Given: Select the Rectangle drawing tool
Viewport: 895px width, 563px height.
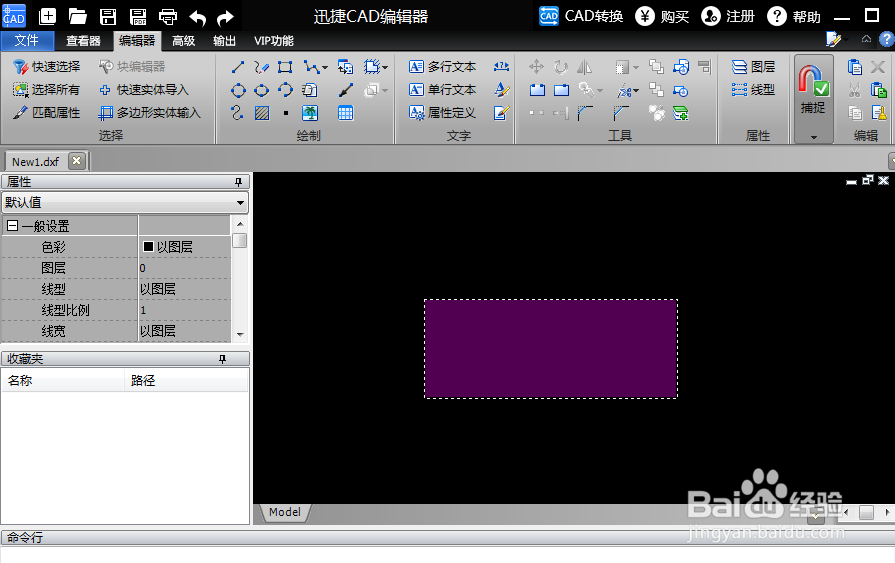Looking at the screenshot, I should (x=285, y=67).
